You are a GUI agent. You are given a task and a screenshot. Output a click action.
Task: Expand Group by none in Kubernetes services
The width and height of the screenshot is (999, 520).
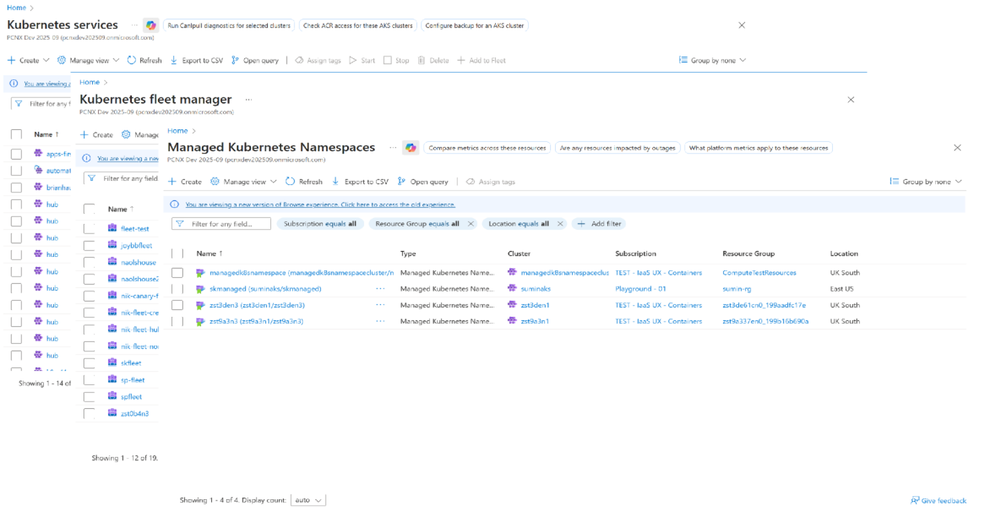tap(712, 61)
